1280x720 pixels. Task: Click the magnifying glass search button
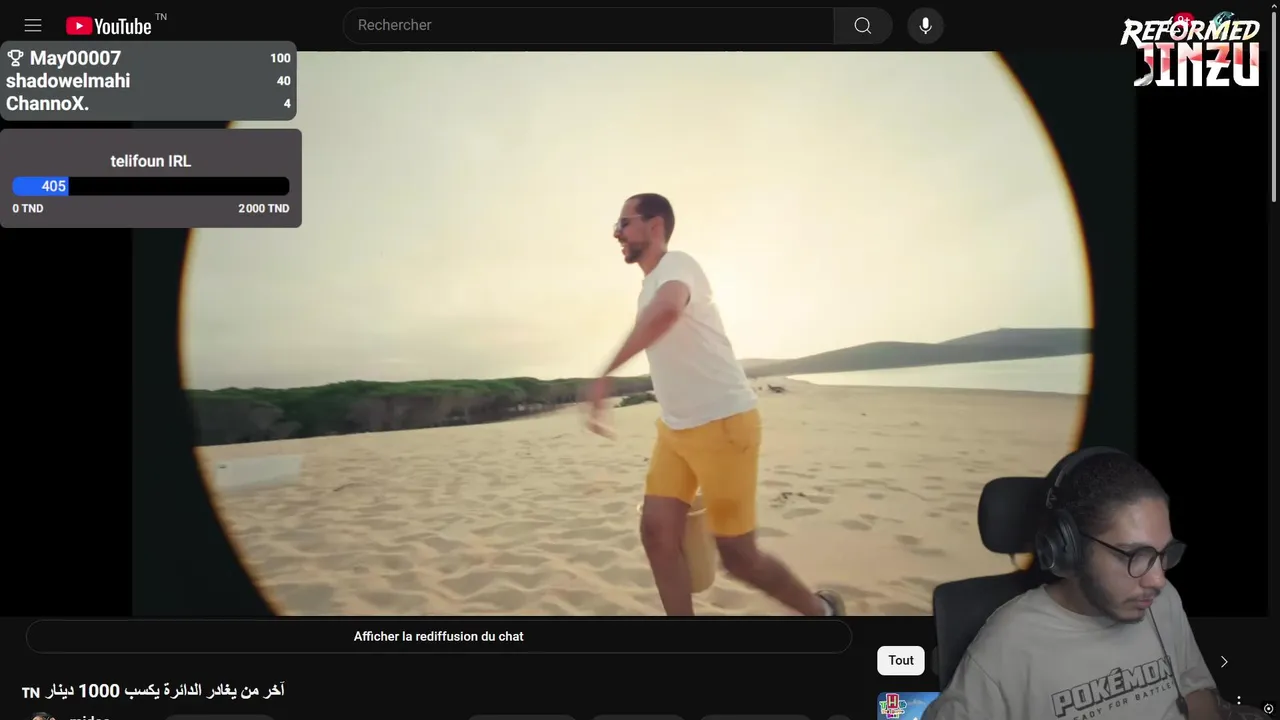click(863, 25)
